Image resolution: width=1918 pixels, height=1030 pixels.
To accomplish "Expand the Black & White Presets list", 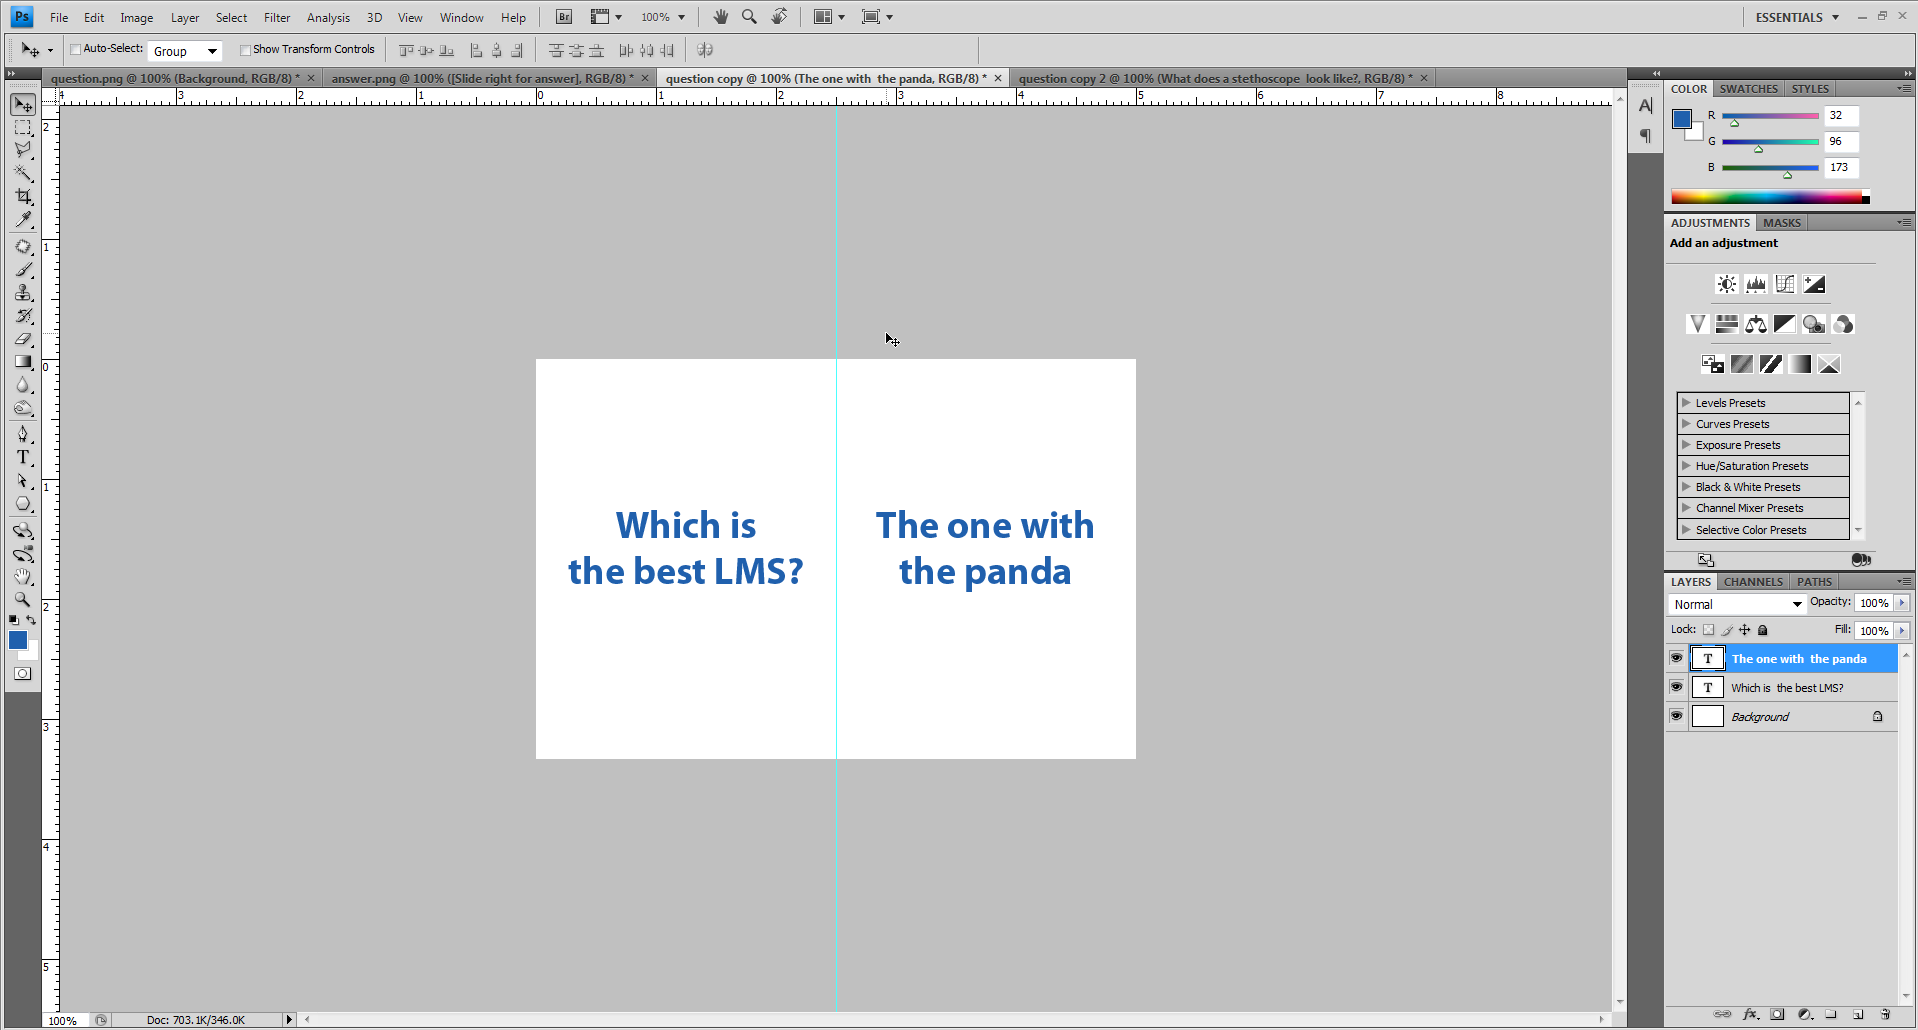I will point(1685,487).
